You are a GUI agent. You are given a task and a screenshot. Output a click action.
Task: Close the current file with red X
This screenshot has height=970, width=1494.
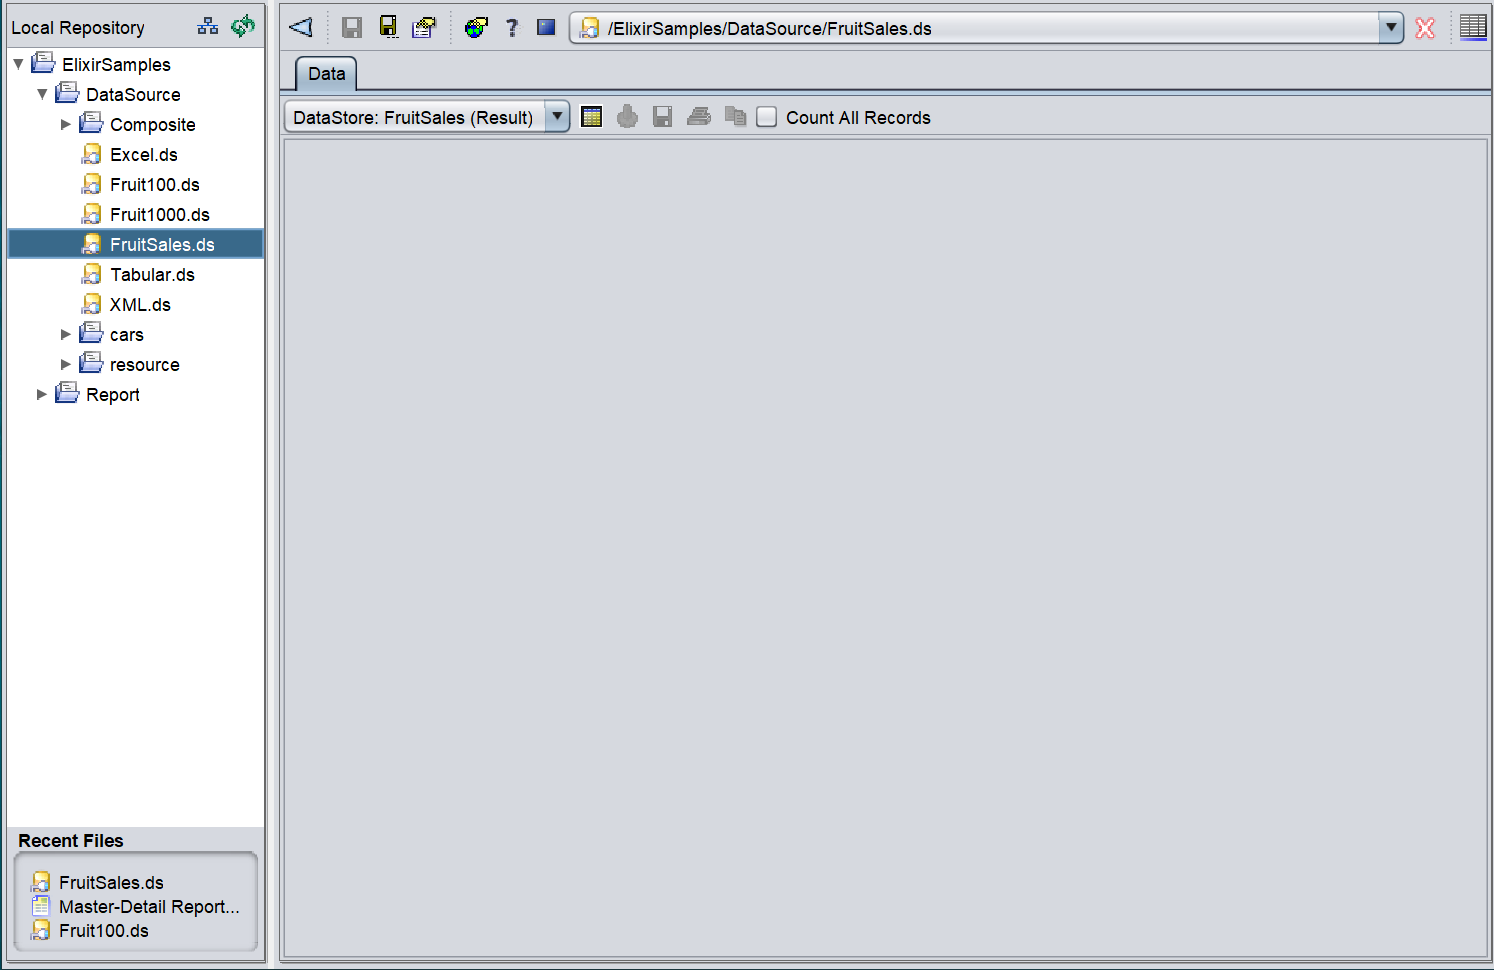[x=1425, y=28]
